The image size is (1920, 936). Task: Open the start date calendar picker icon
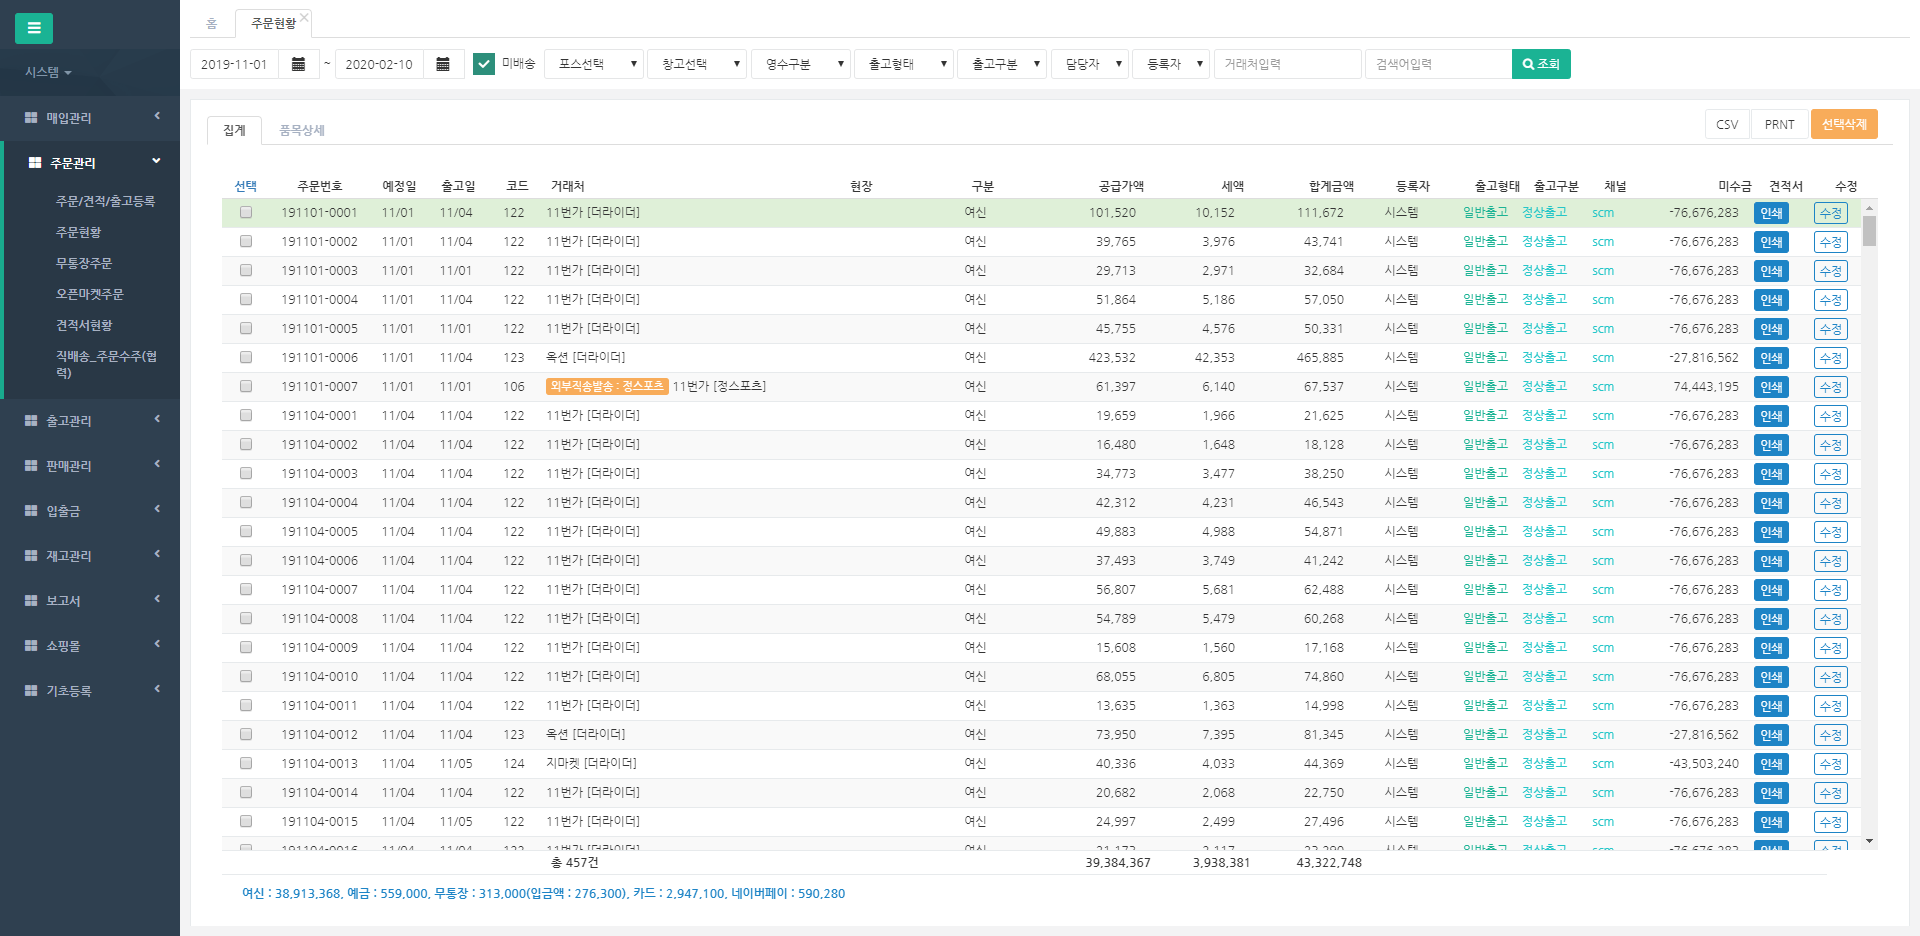coord(298,64)
